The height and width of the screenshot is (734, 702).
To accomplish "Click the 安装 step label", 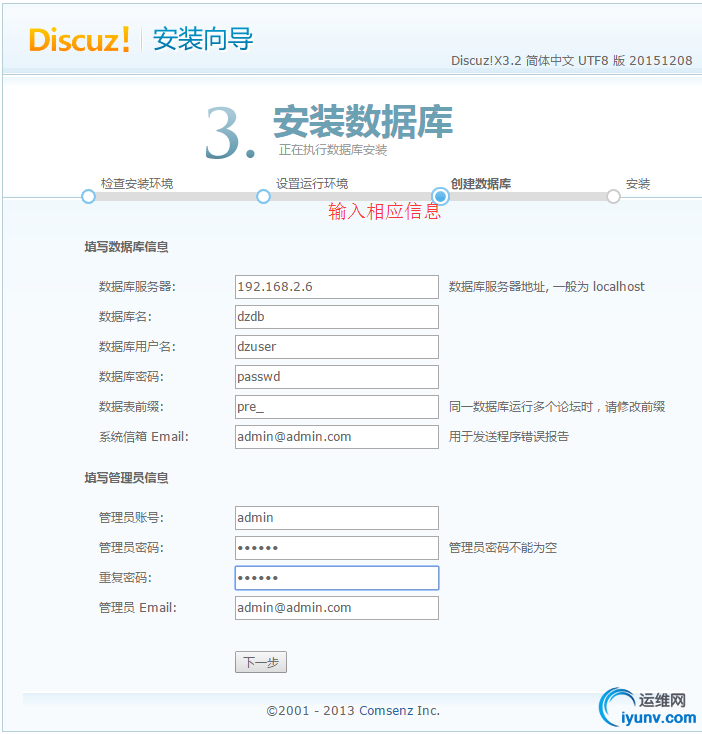I will tap(638, 184).
